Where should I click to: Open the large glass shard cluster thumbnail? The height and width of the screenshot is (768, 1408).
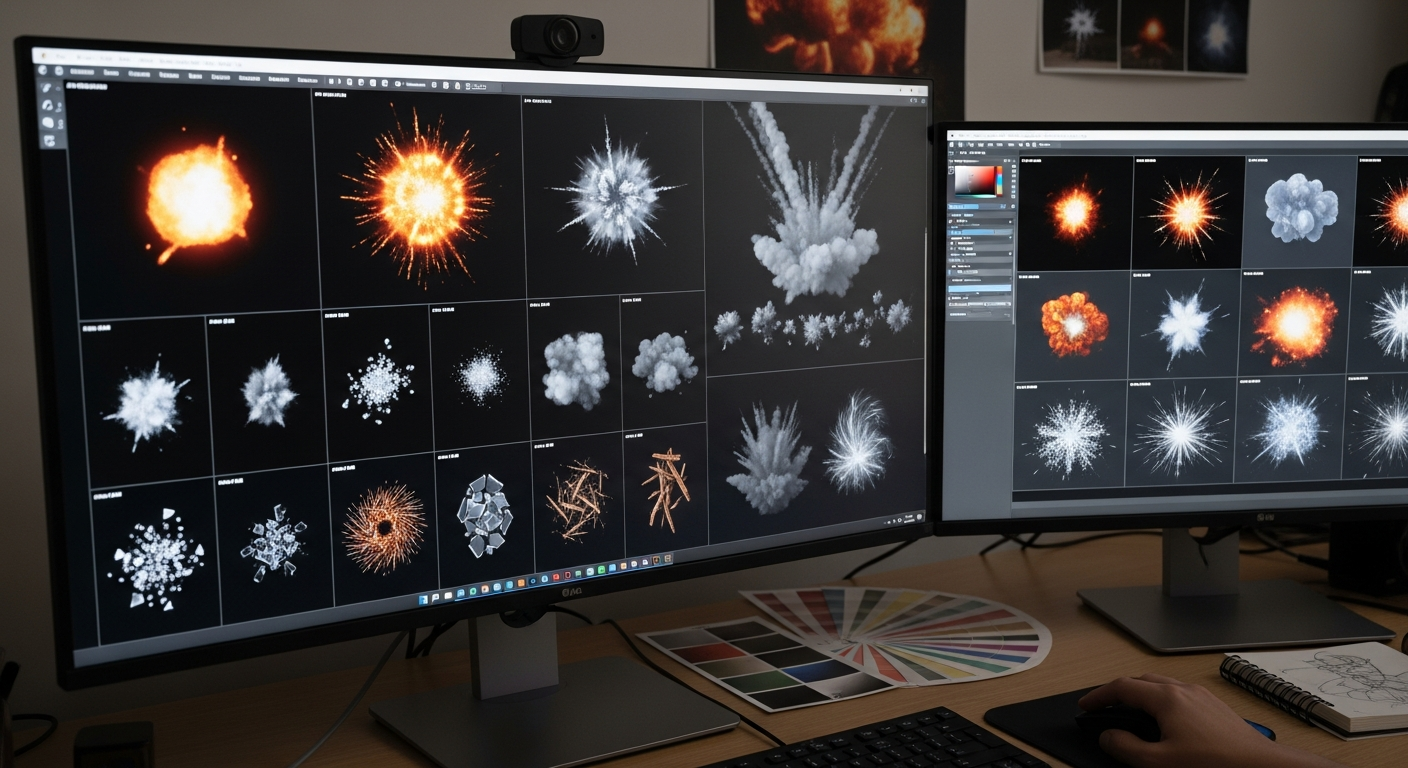pyautogui.click(x=485, y=515)
